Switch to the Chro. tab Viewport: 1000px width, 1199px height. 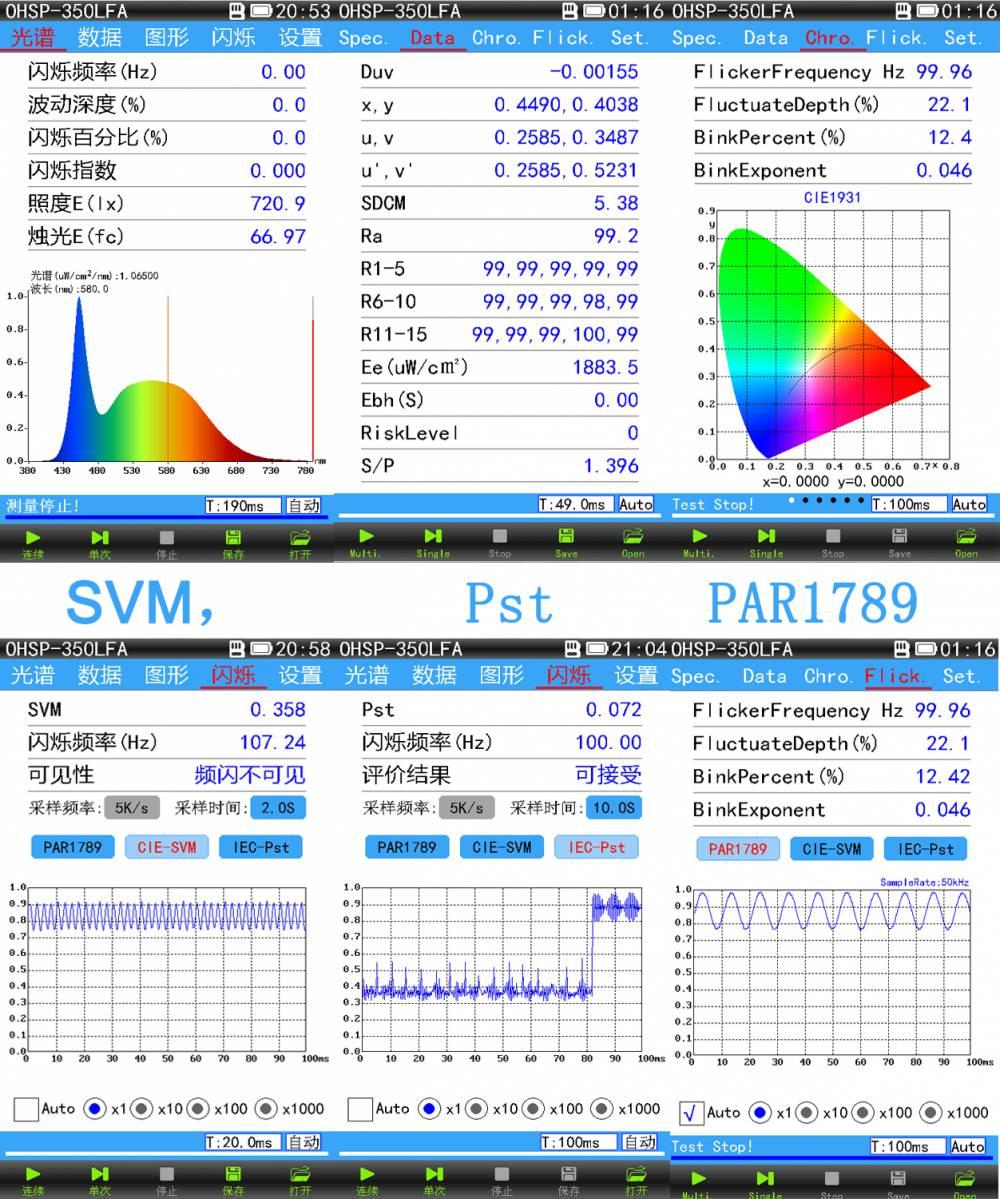click(831, 38)
